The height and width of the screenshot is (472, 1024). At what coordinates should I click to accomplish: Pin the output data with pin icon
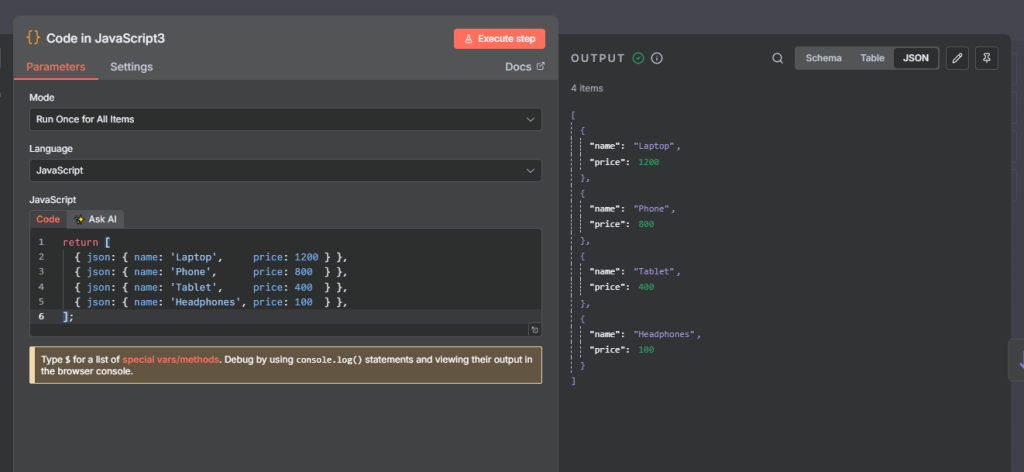pyautogui.click(x=986, y=58)
